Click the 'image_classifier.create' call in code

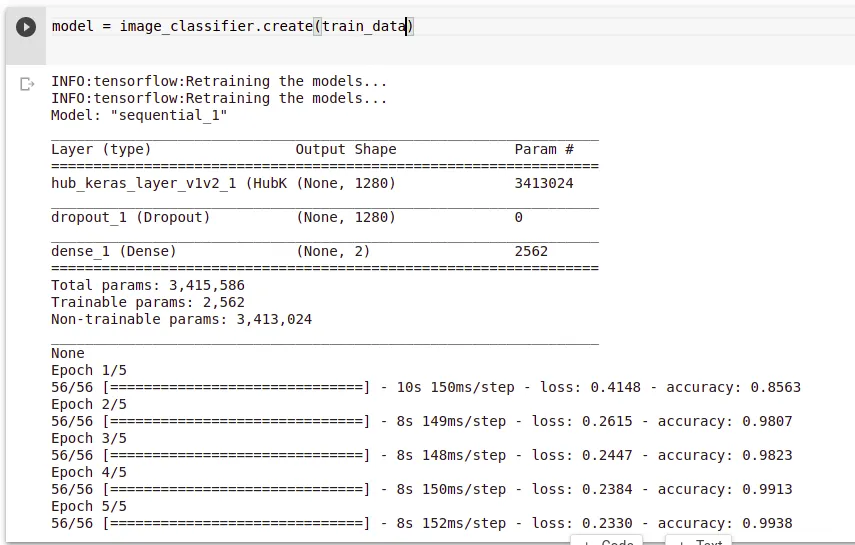(216, 26)
